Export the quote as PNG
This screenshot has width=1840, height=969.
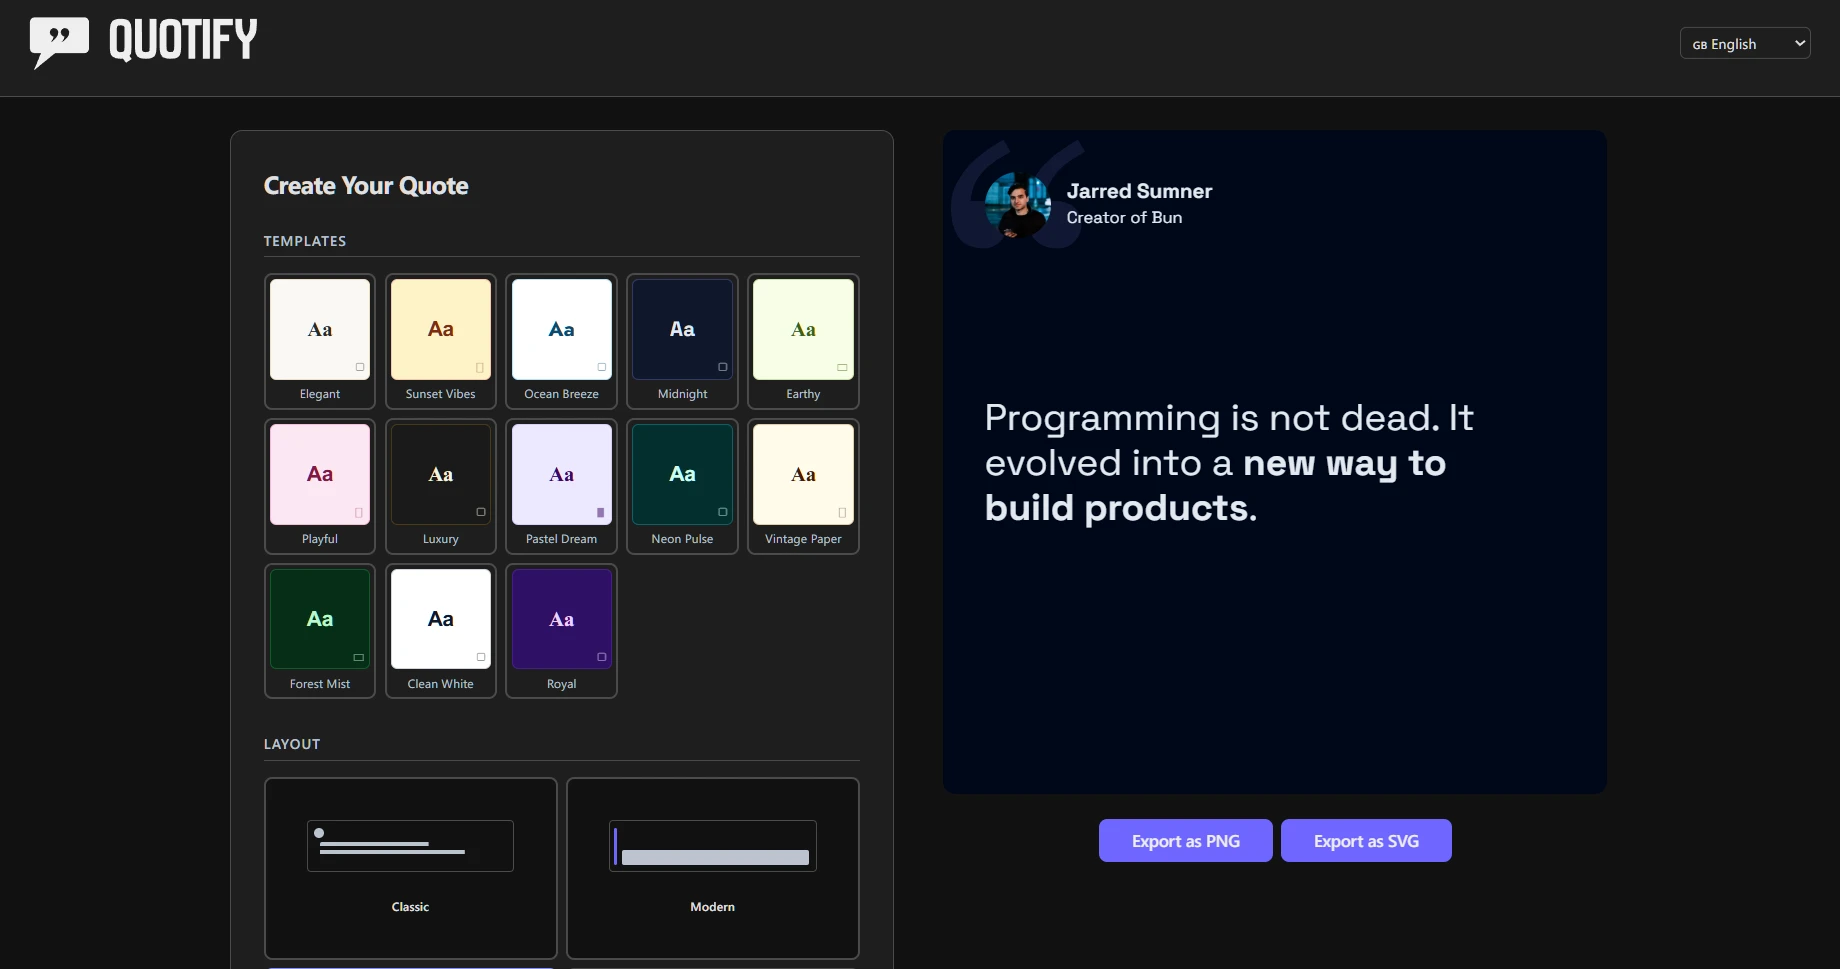click(1186, 841)
